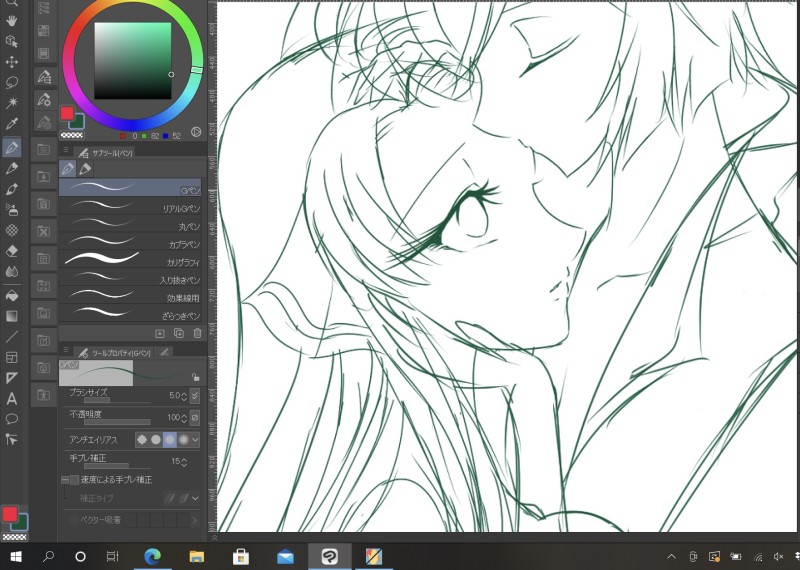Collapse the 速度による手ブレ補正 tree section
Viewport: 800px width, 570px height.
65,480
